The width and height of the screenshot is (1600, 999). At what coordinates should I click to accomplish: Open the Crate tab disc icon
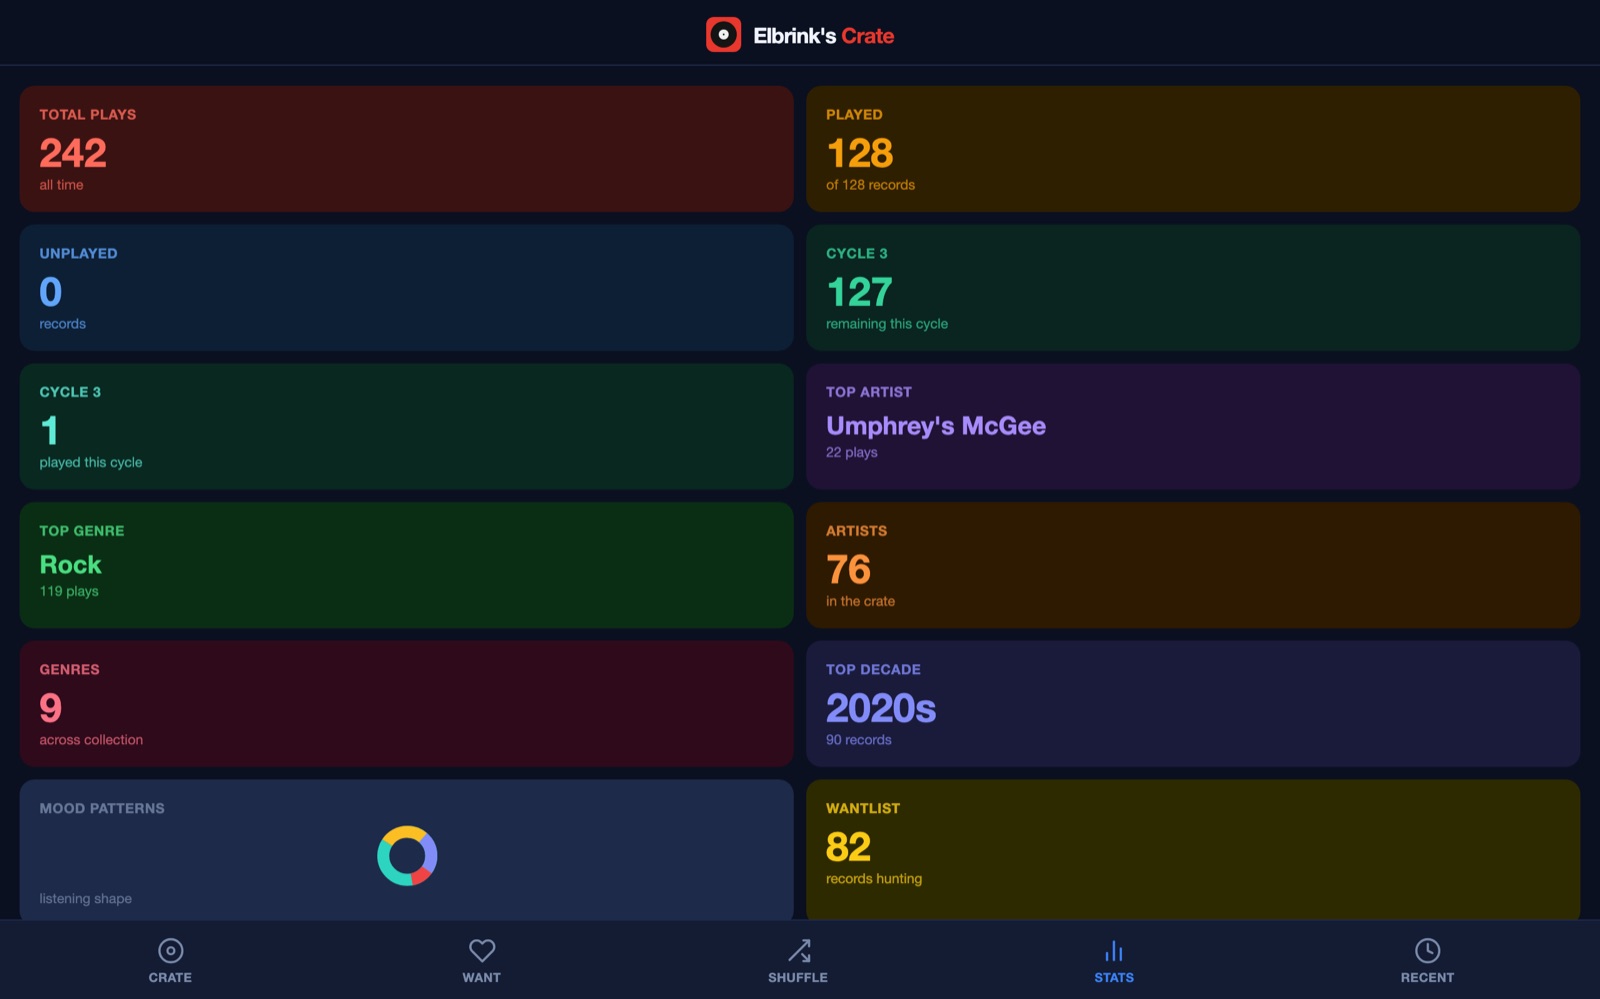(171, 950)
